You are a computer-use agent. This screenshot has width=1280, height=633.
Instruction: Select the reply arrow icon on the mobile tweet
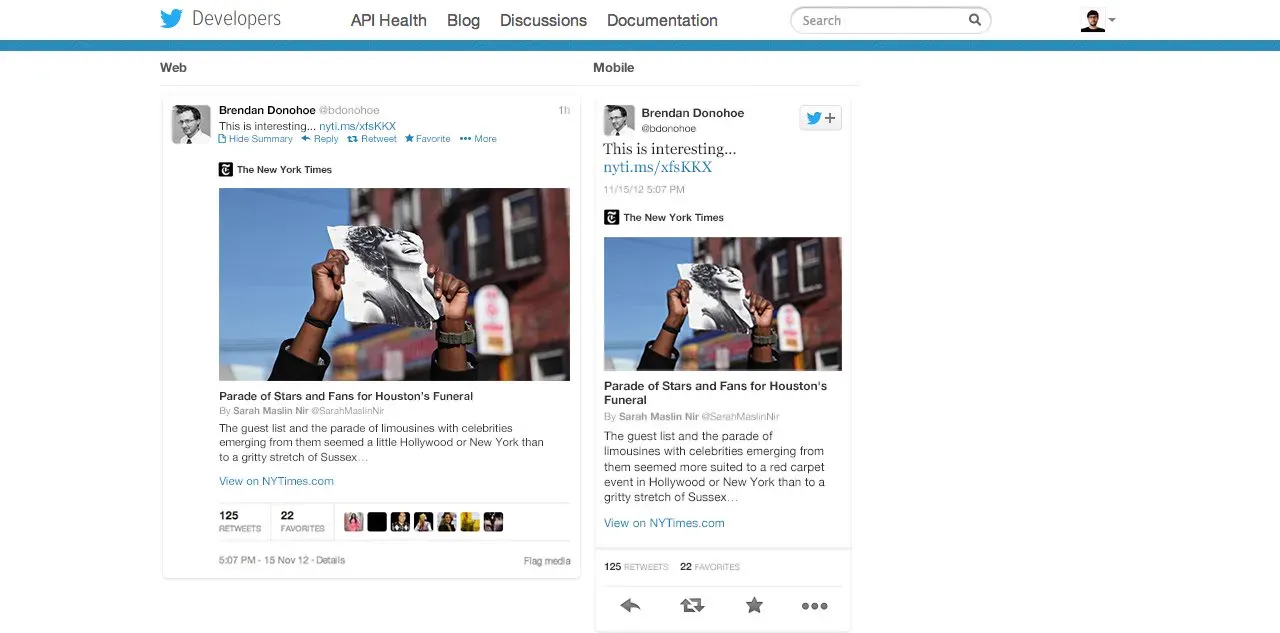click(630, 605)
